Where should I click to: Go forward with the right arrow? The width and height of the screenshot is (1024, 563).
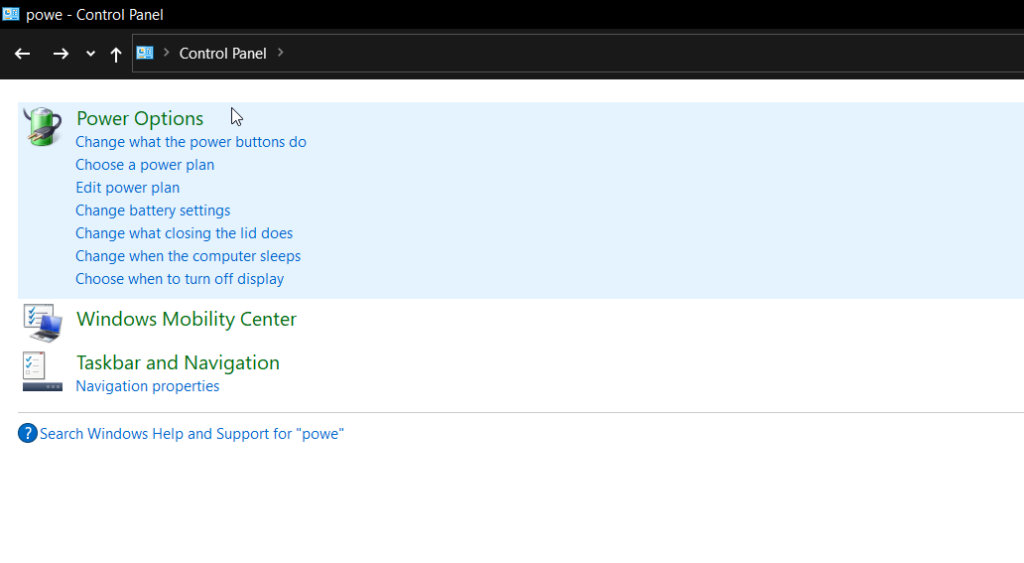click(x=61, y=54)
